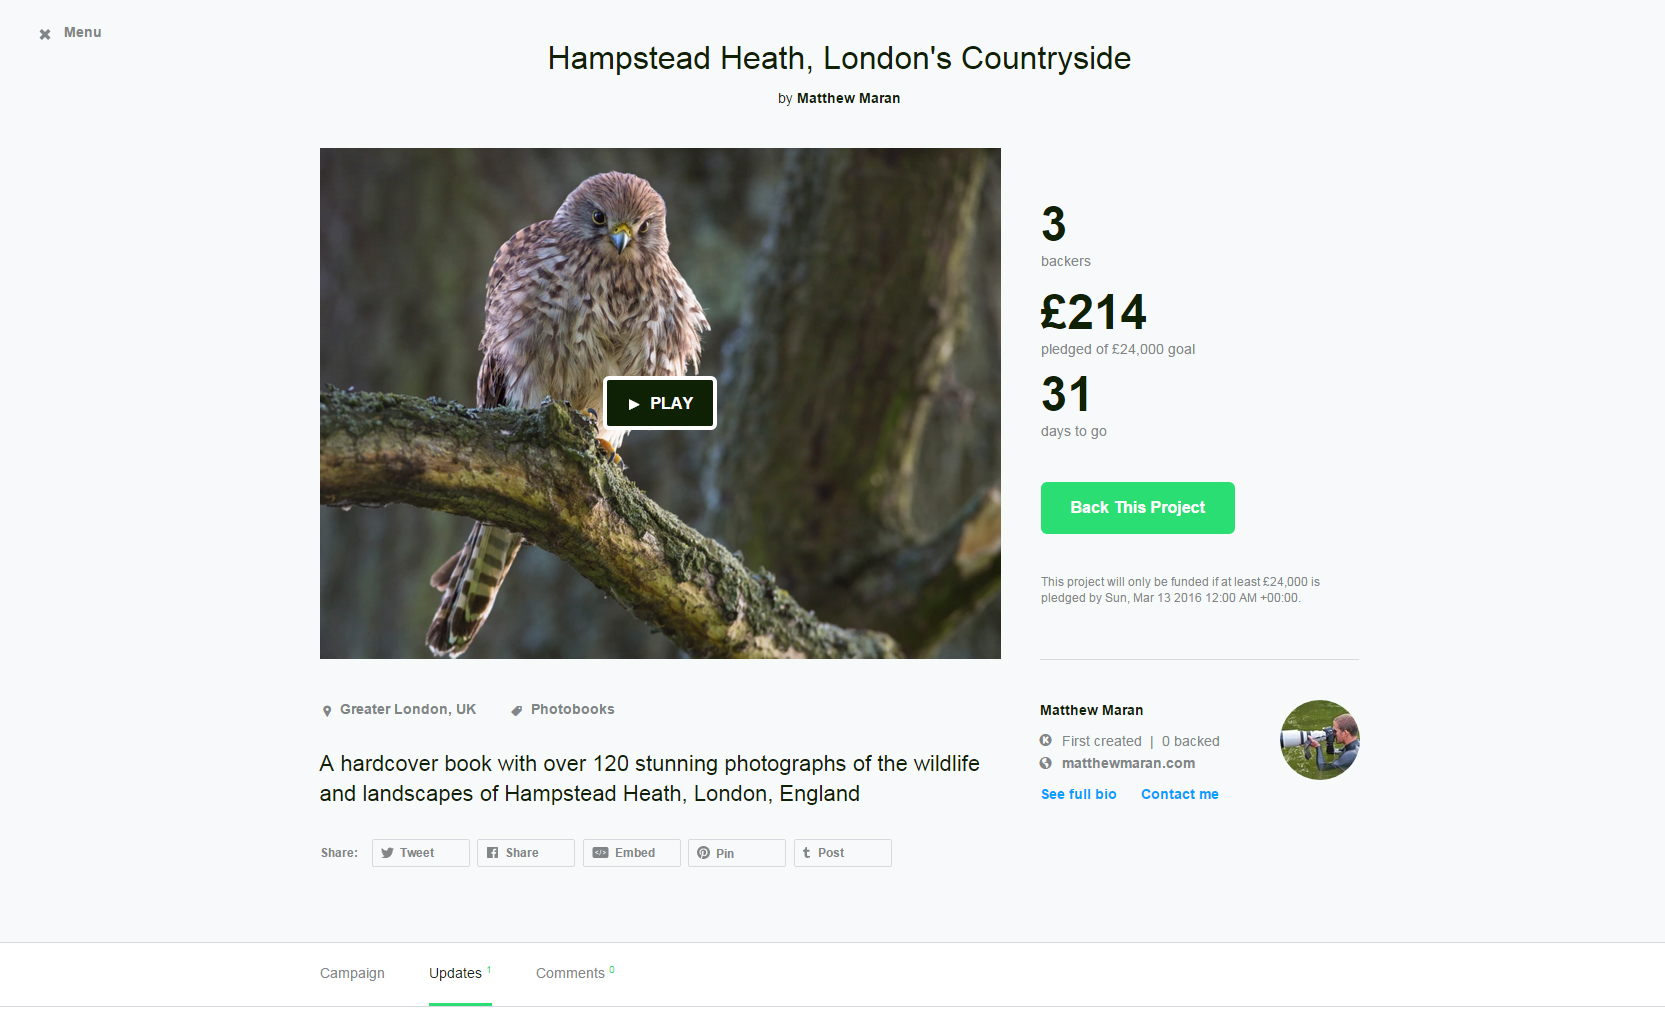Click the Contact me link
The image size is (1665, 1015).
1180,794
